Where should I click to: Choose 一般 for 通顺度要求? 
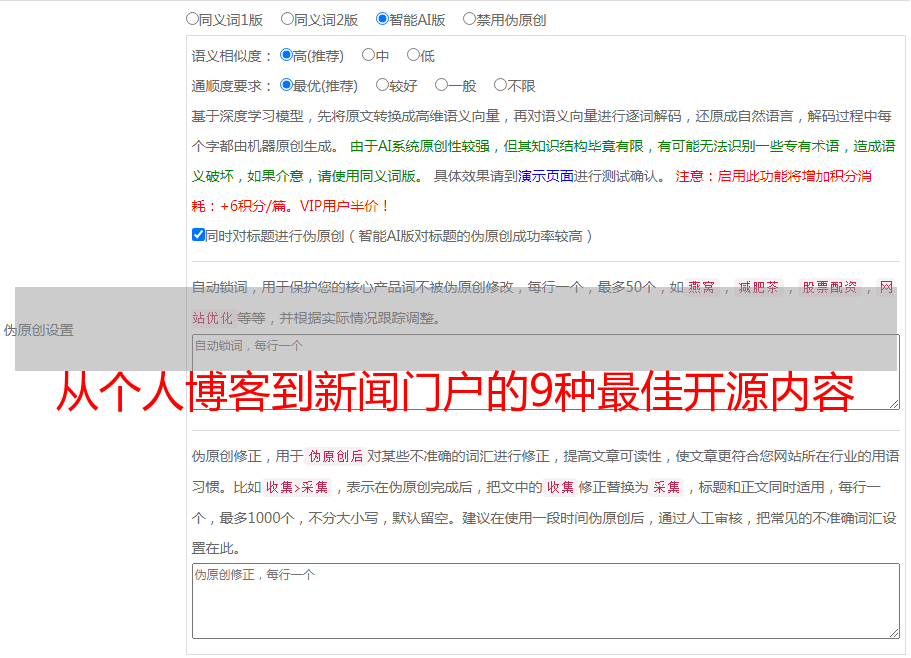tap(441, 85)
